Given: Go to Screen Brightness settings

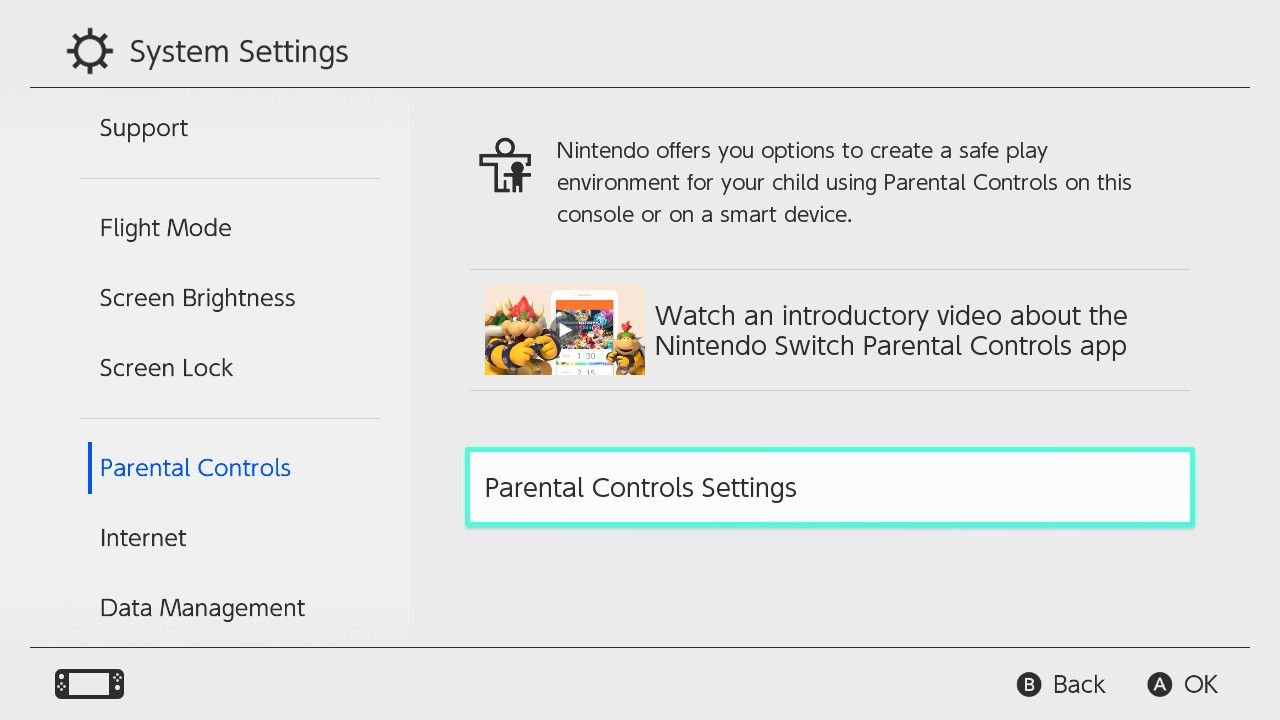Looking at the screenshot, I should pos(198,298).
